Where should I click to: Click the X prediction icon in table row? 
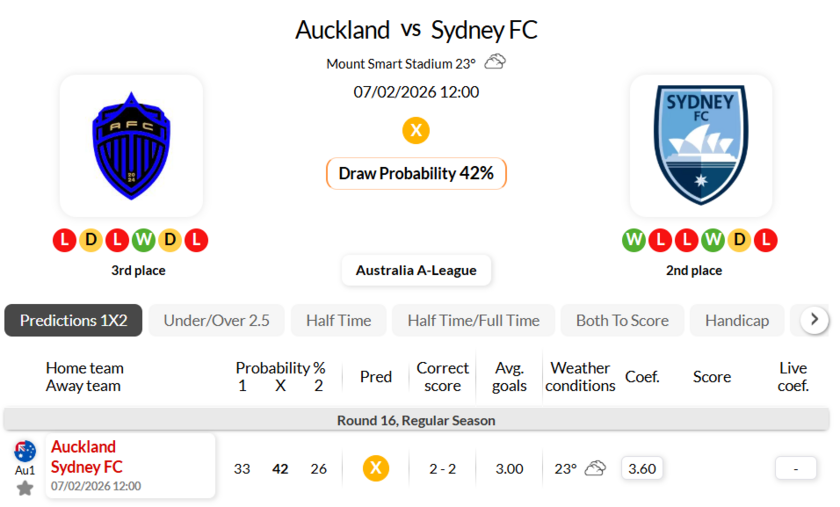(376, 468)
